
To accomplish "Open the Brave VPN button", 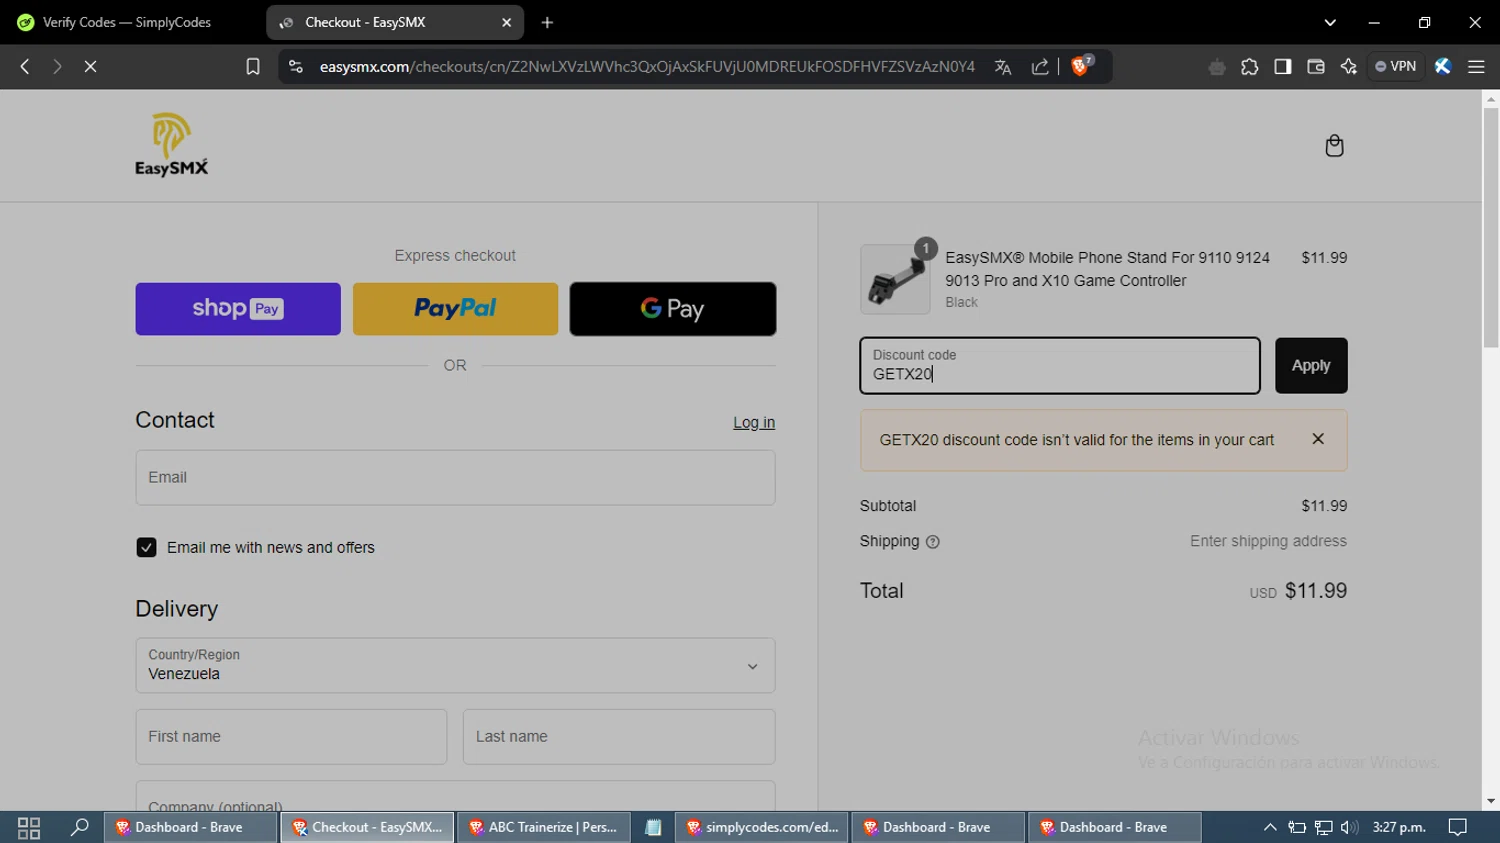I will (x=1396, y=66).
